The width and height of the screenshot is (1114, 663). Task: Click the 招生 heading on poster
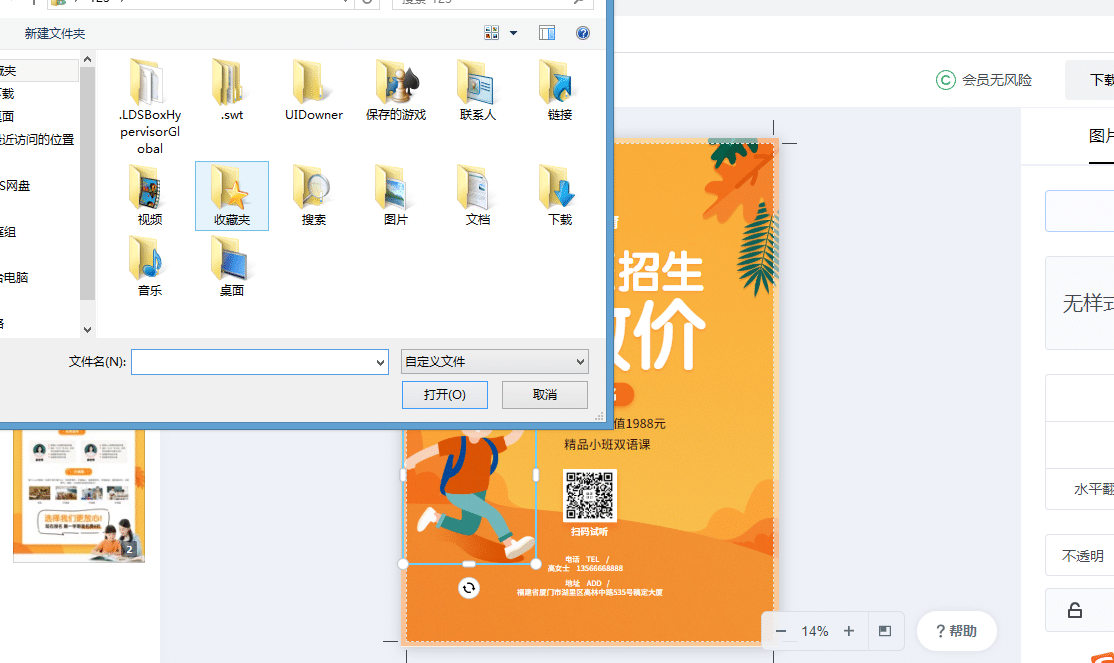point(660,271)
